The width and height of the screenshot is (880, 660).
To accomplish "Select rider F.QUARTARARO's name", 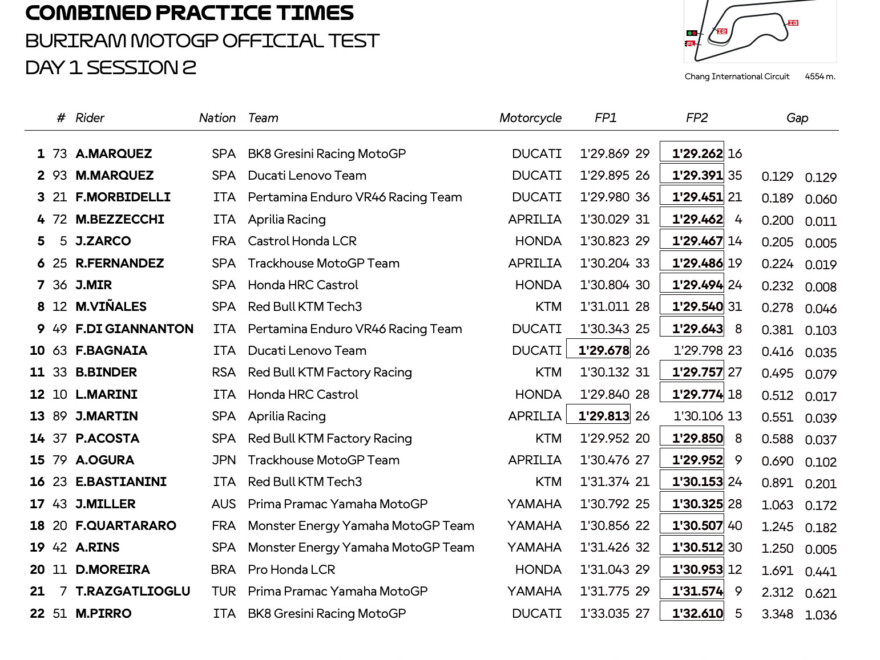I will click(125, 526).
